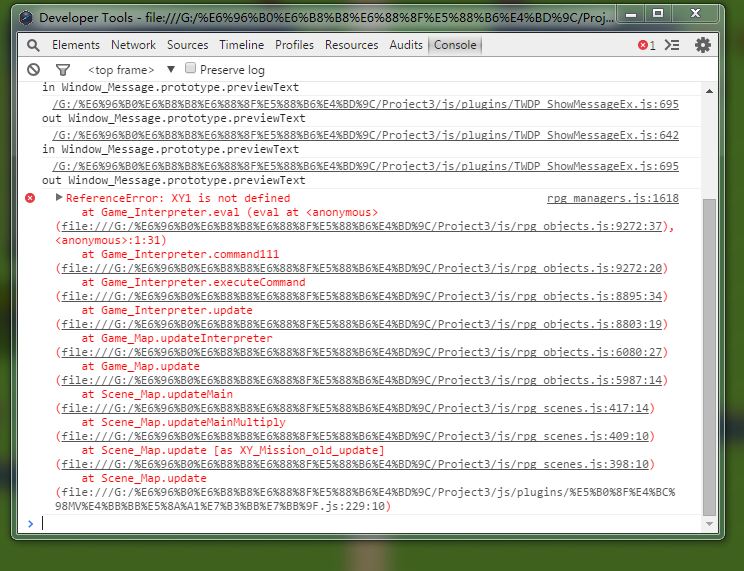This screenshot has height=571, width=744.
Task: Open the search magnifier icon
Action: click(x=33, y=45)
